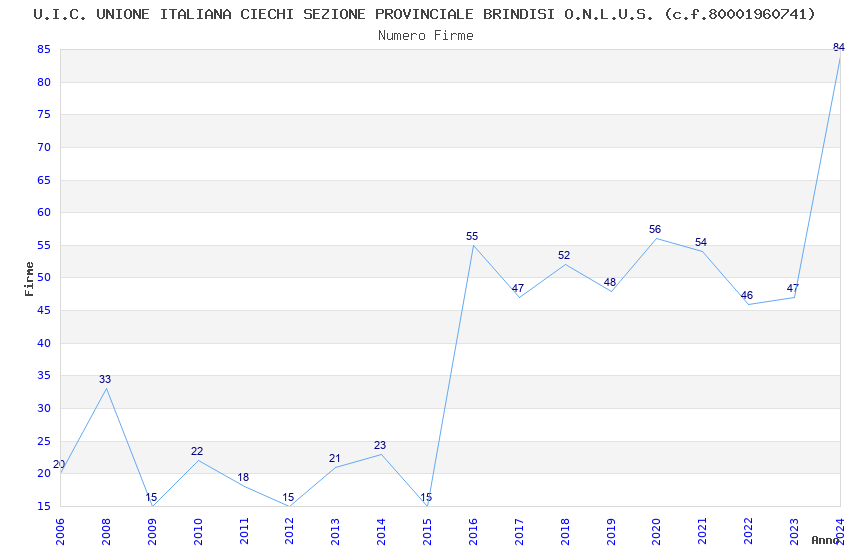Click x-axis year 2015
Viewport: 850px width, 550px height.
[427, 531]
